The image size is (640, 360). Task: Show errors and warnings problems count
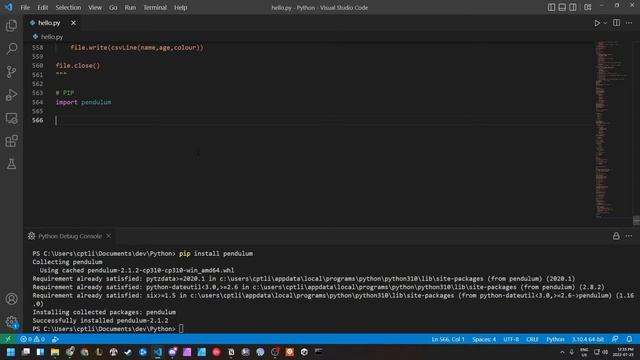(x=33, y=339)
